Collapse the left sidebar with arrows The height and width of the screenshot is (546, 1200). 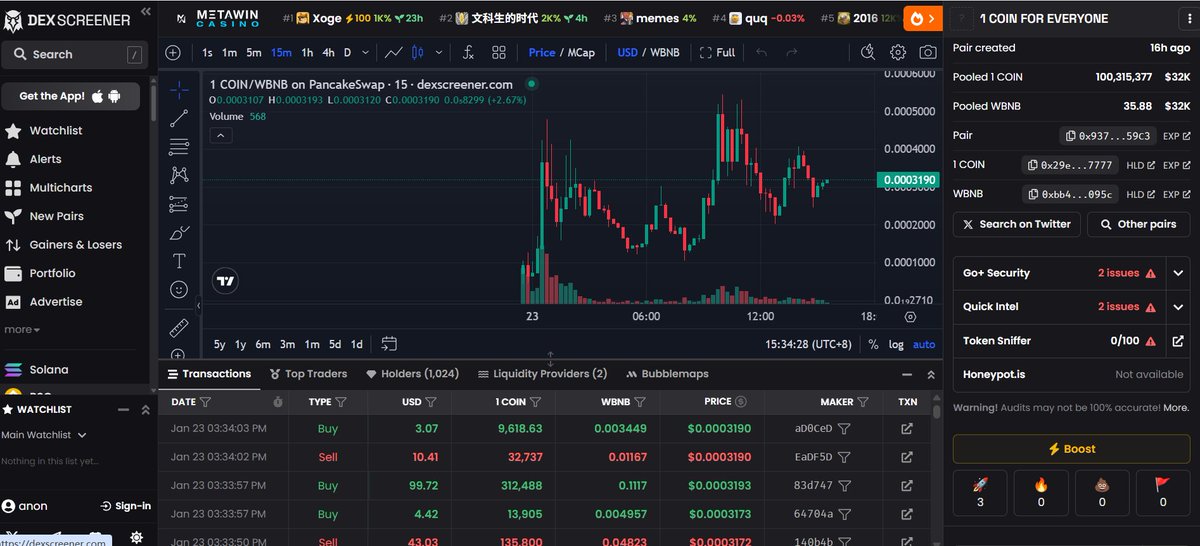click(146, 12)
